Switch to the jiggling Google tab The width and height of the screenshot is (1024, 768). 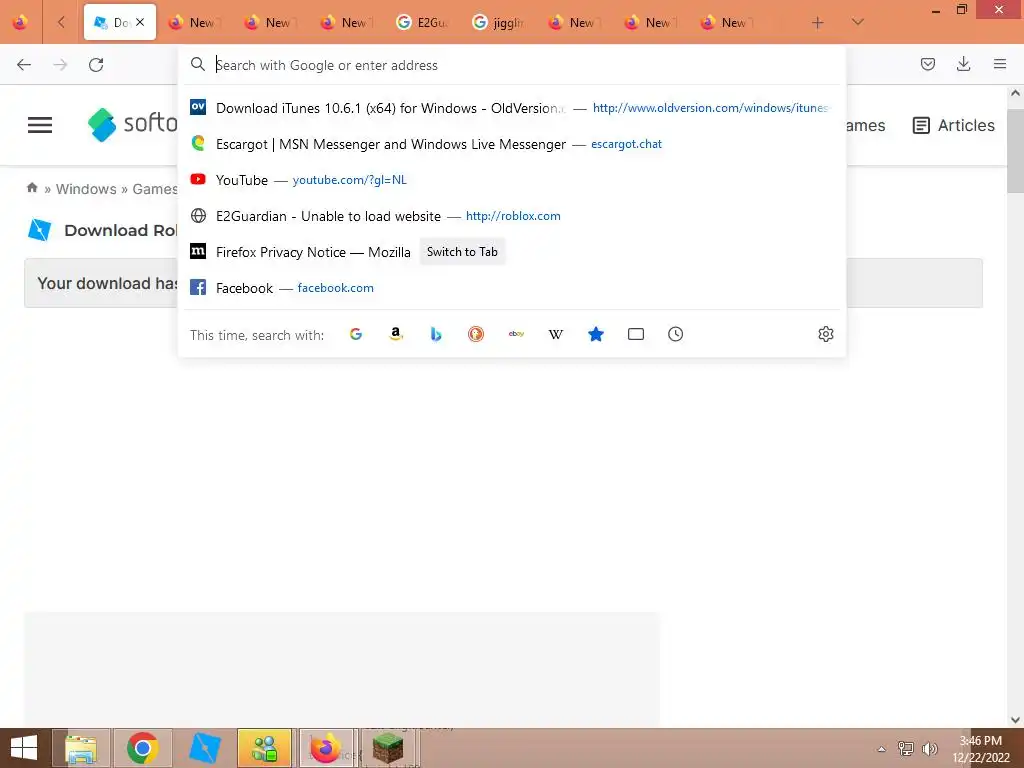(498, 22)
